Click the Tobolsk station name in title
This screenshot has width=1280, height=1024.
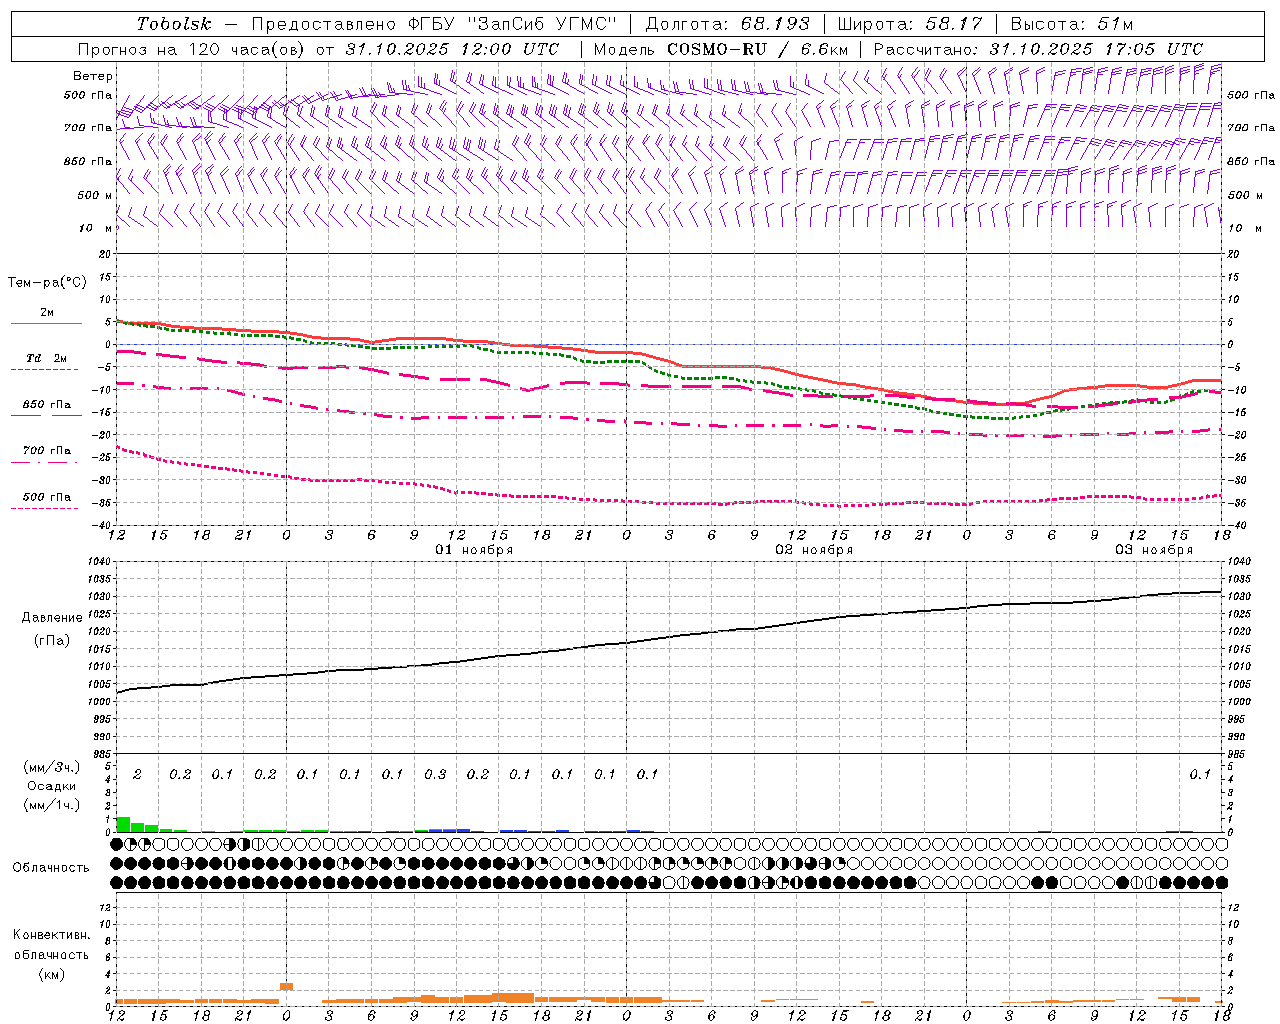[174, 24]
